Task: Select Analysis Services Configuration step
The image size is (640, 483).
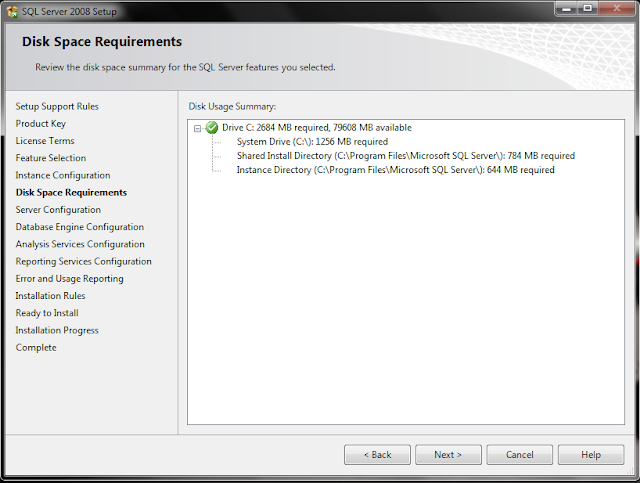Action: [x=80, y=244]
